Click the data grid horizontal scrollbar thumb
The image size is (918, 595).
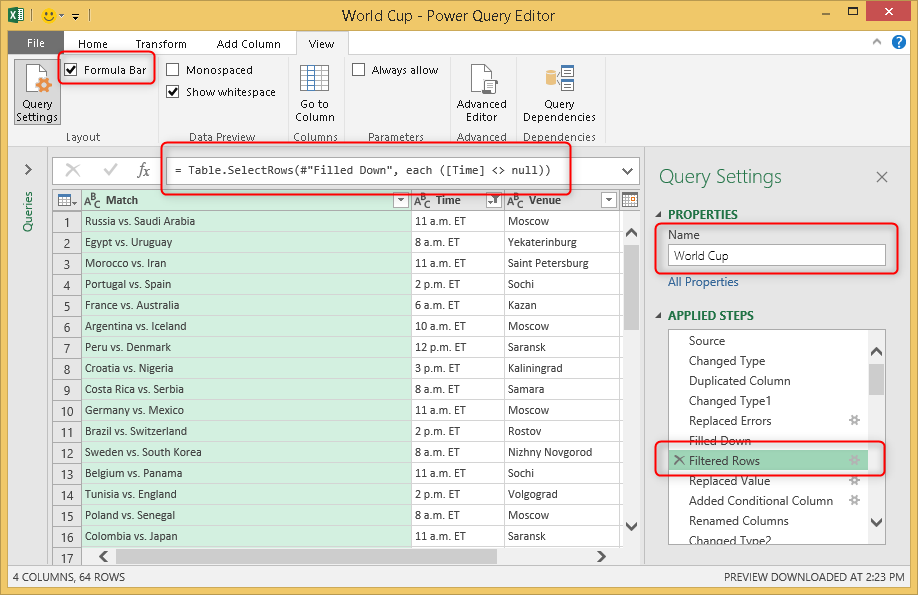[x=306, y=556]
